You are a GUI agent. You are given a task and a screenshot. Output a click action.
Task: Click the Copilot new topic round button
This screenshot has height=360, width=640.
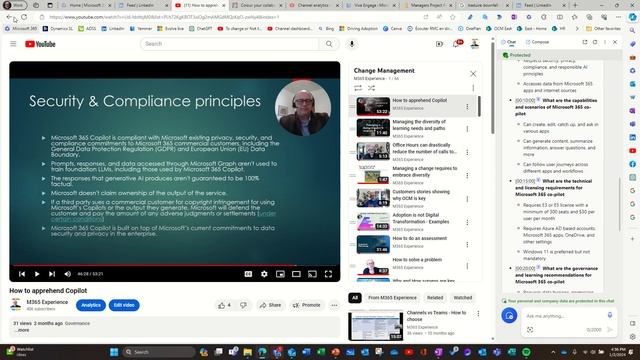[x=509, y=316]
